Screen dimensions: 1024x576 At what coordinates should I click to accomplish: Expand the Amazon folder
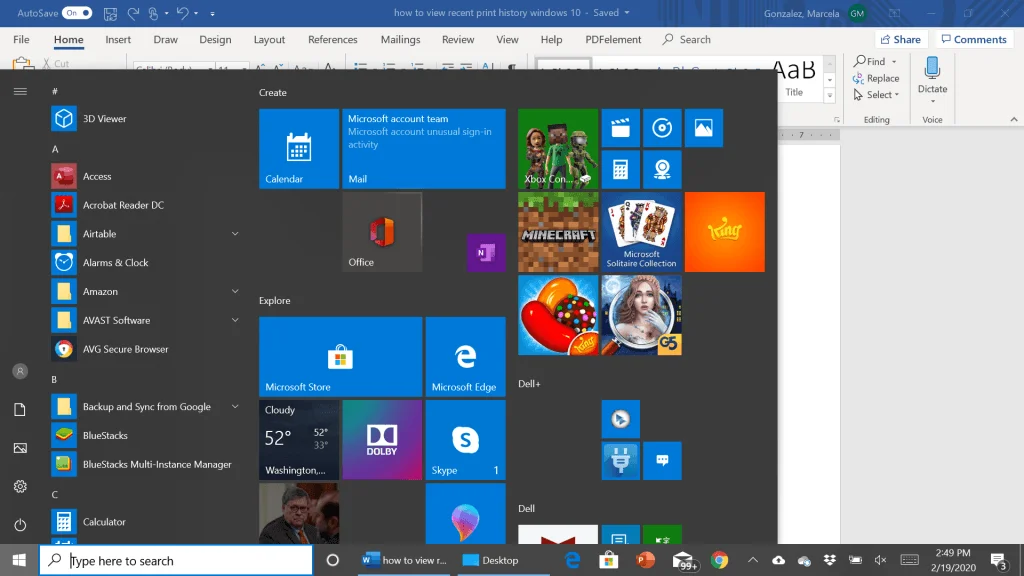click(235, 291)
